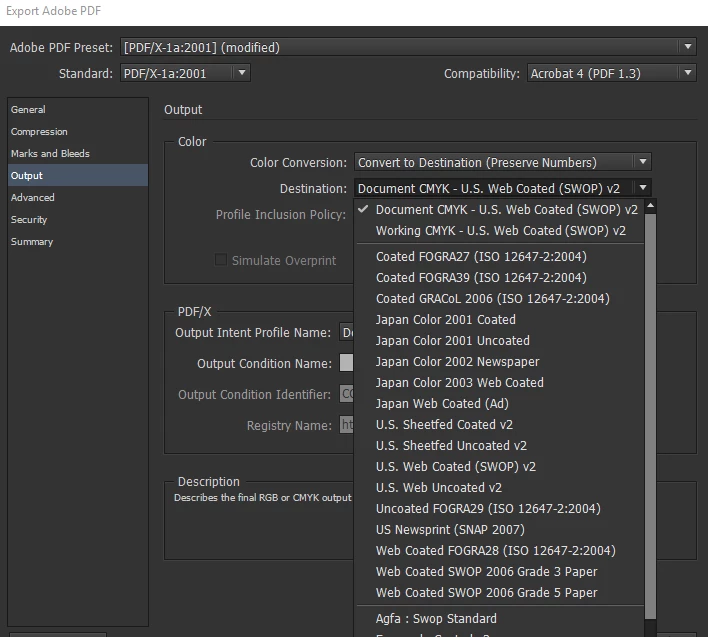The height and width of the screenshot is (637, 708).
Task: Choose Coated FOGRA27 profile
Action: click(x=500, y=256)
